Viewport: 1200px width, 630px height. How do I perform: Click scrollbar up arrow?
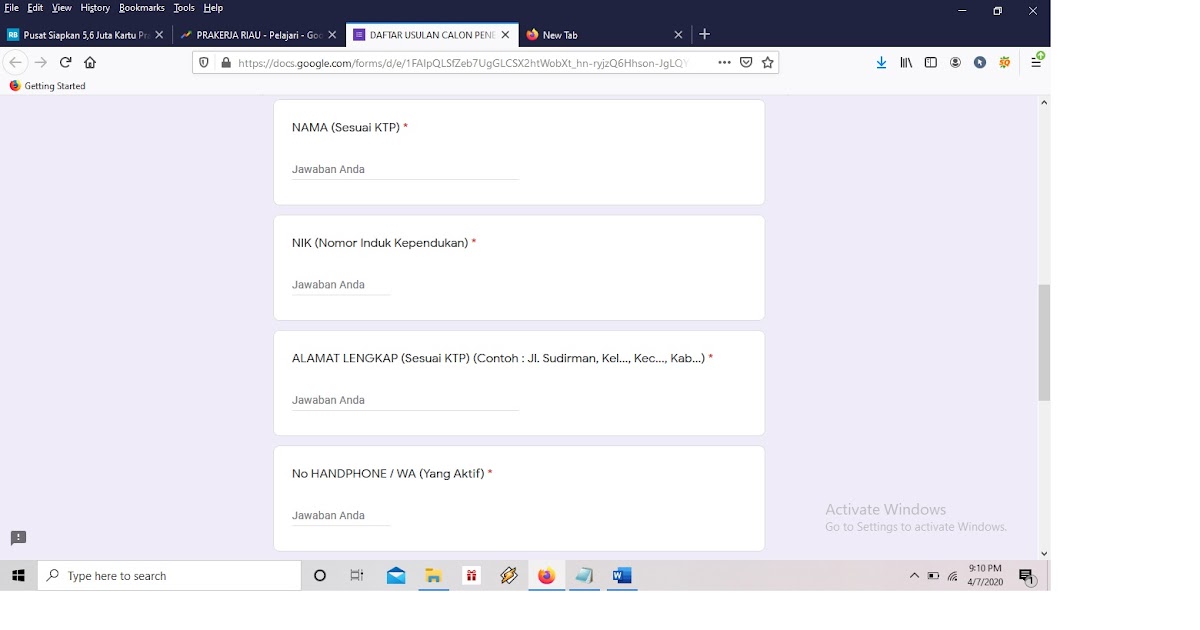(1044, 102)
